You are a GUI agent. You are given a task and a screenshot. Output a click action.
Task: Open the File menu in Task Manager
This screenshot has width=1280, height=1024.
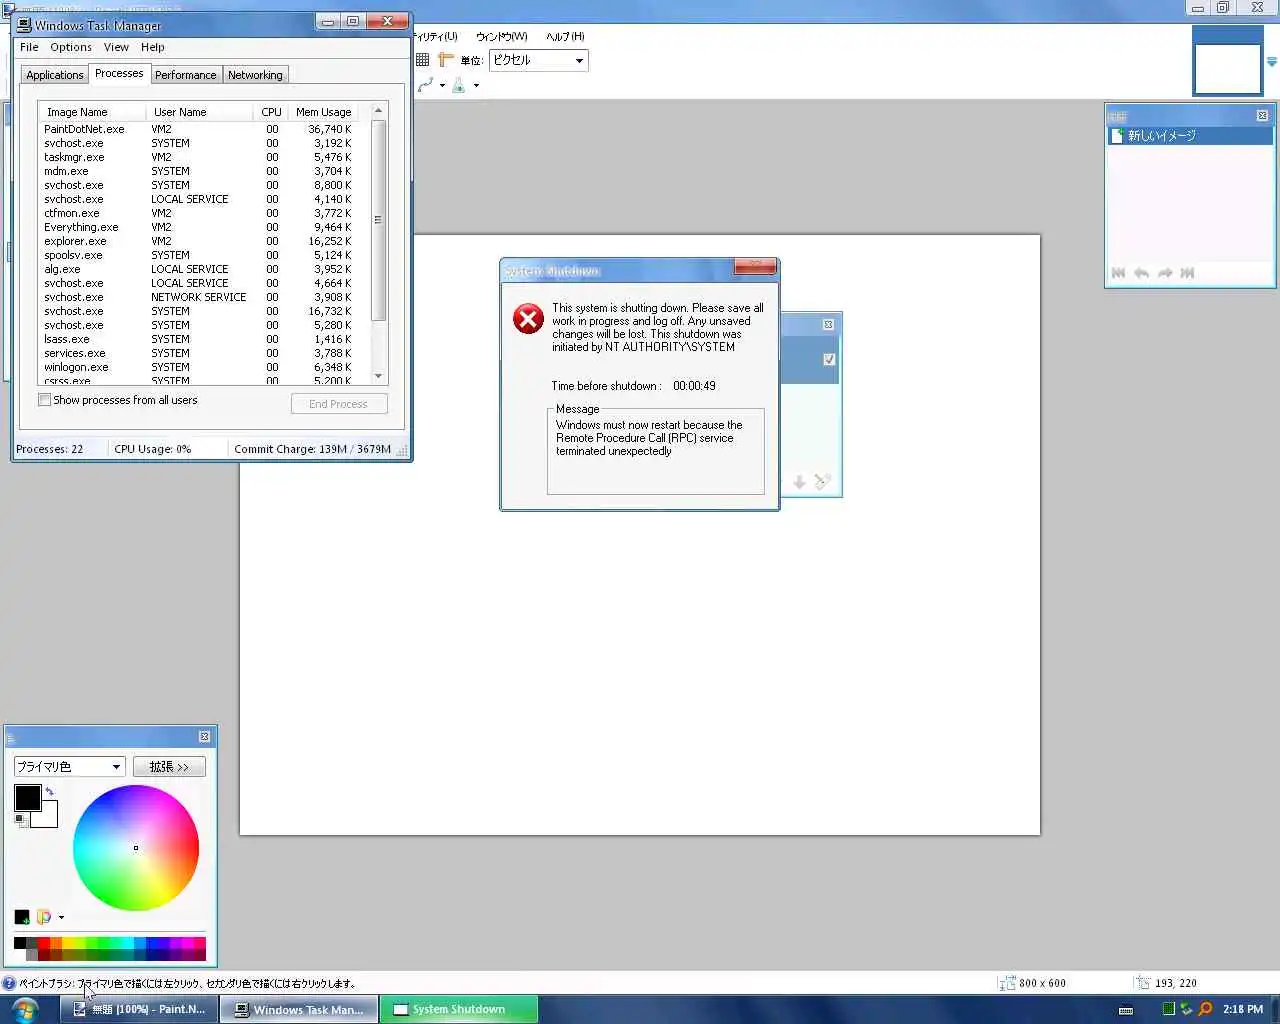pos(29,47)
